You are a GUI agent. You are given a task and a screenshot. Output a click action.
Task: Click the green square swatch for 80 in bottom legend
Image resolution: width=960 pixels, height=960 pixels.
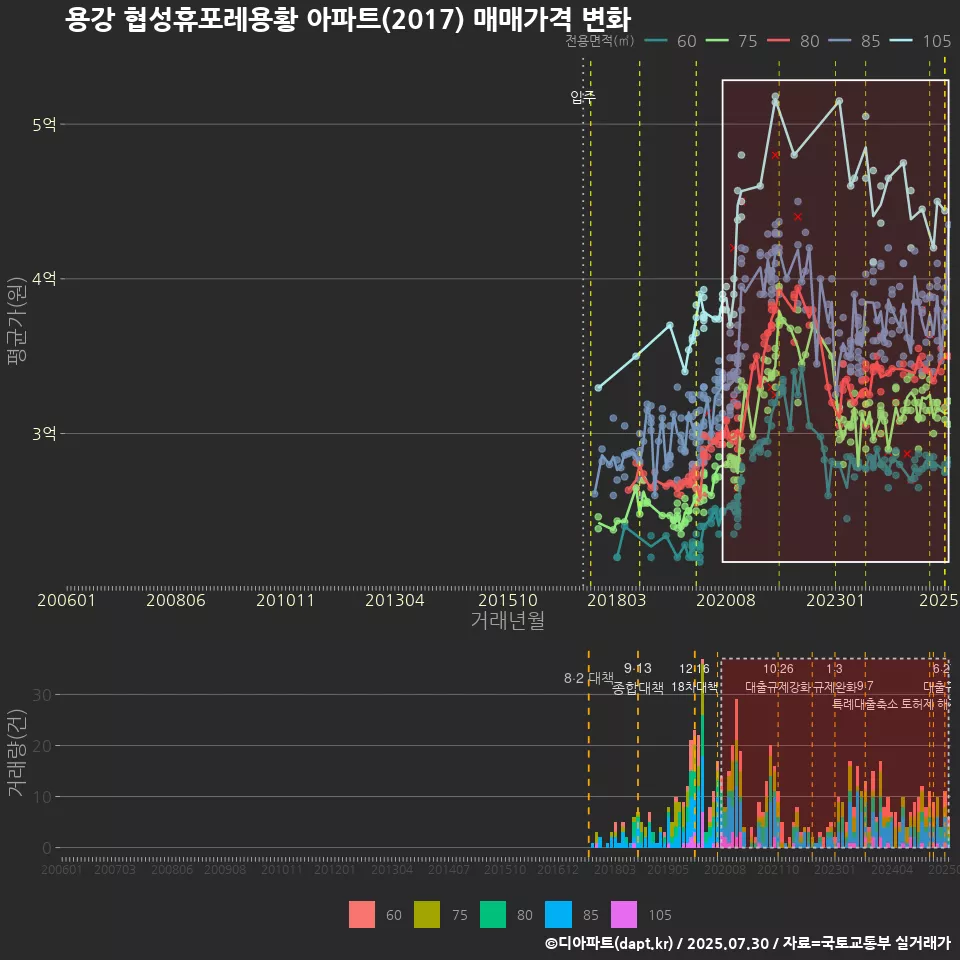tap(493, 915)
